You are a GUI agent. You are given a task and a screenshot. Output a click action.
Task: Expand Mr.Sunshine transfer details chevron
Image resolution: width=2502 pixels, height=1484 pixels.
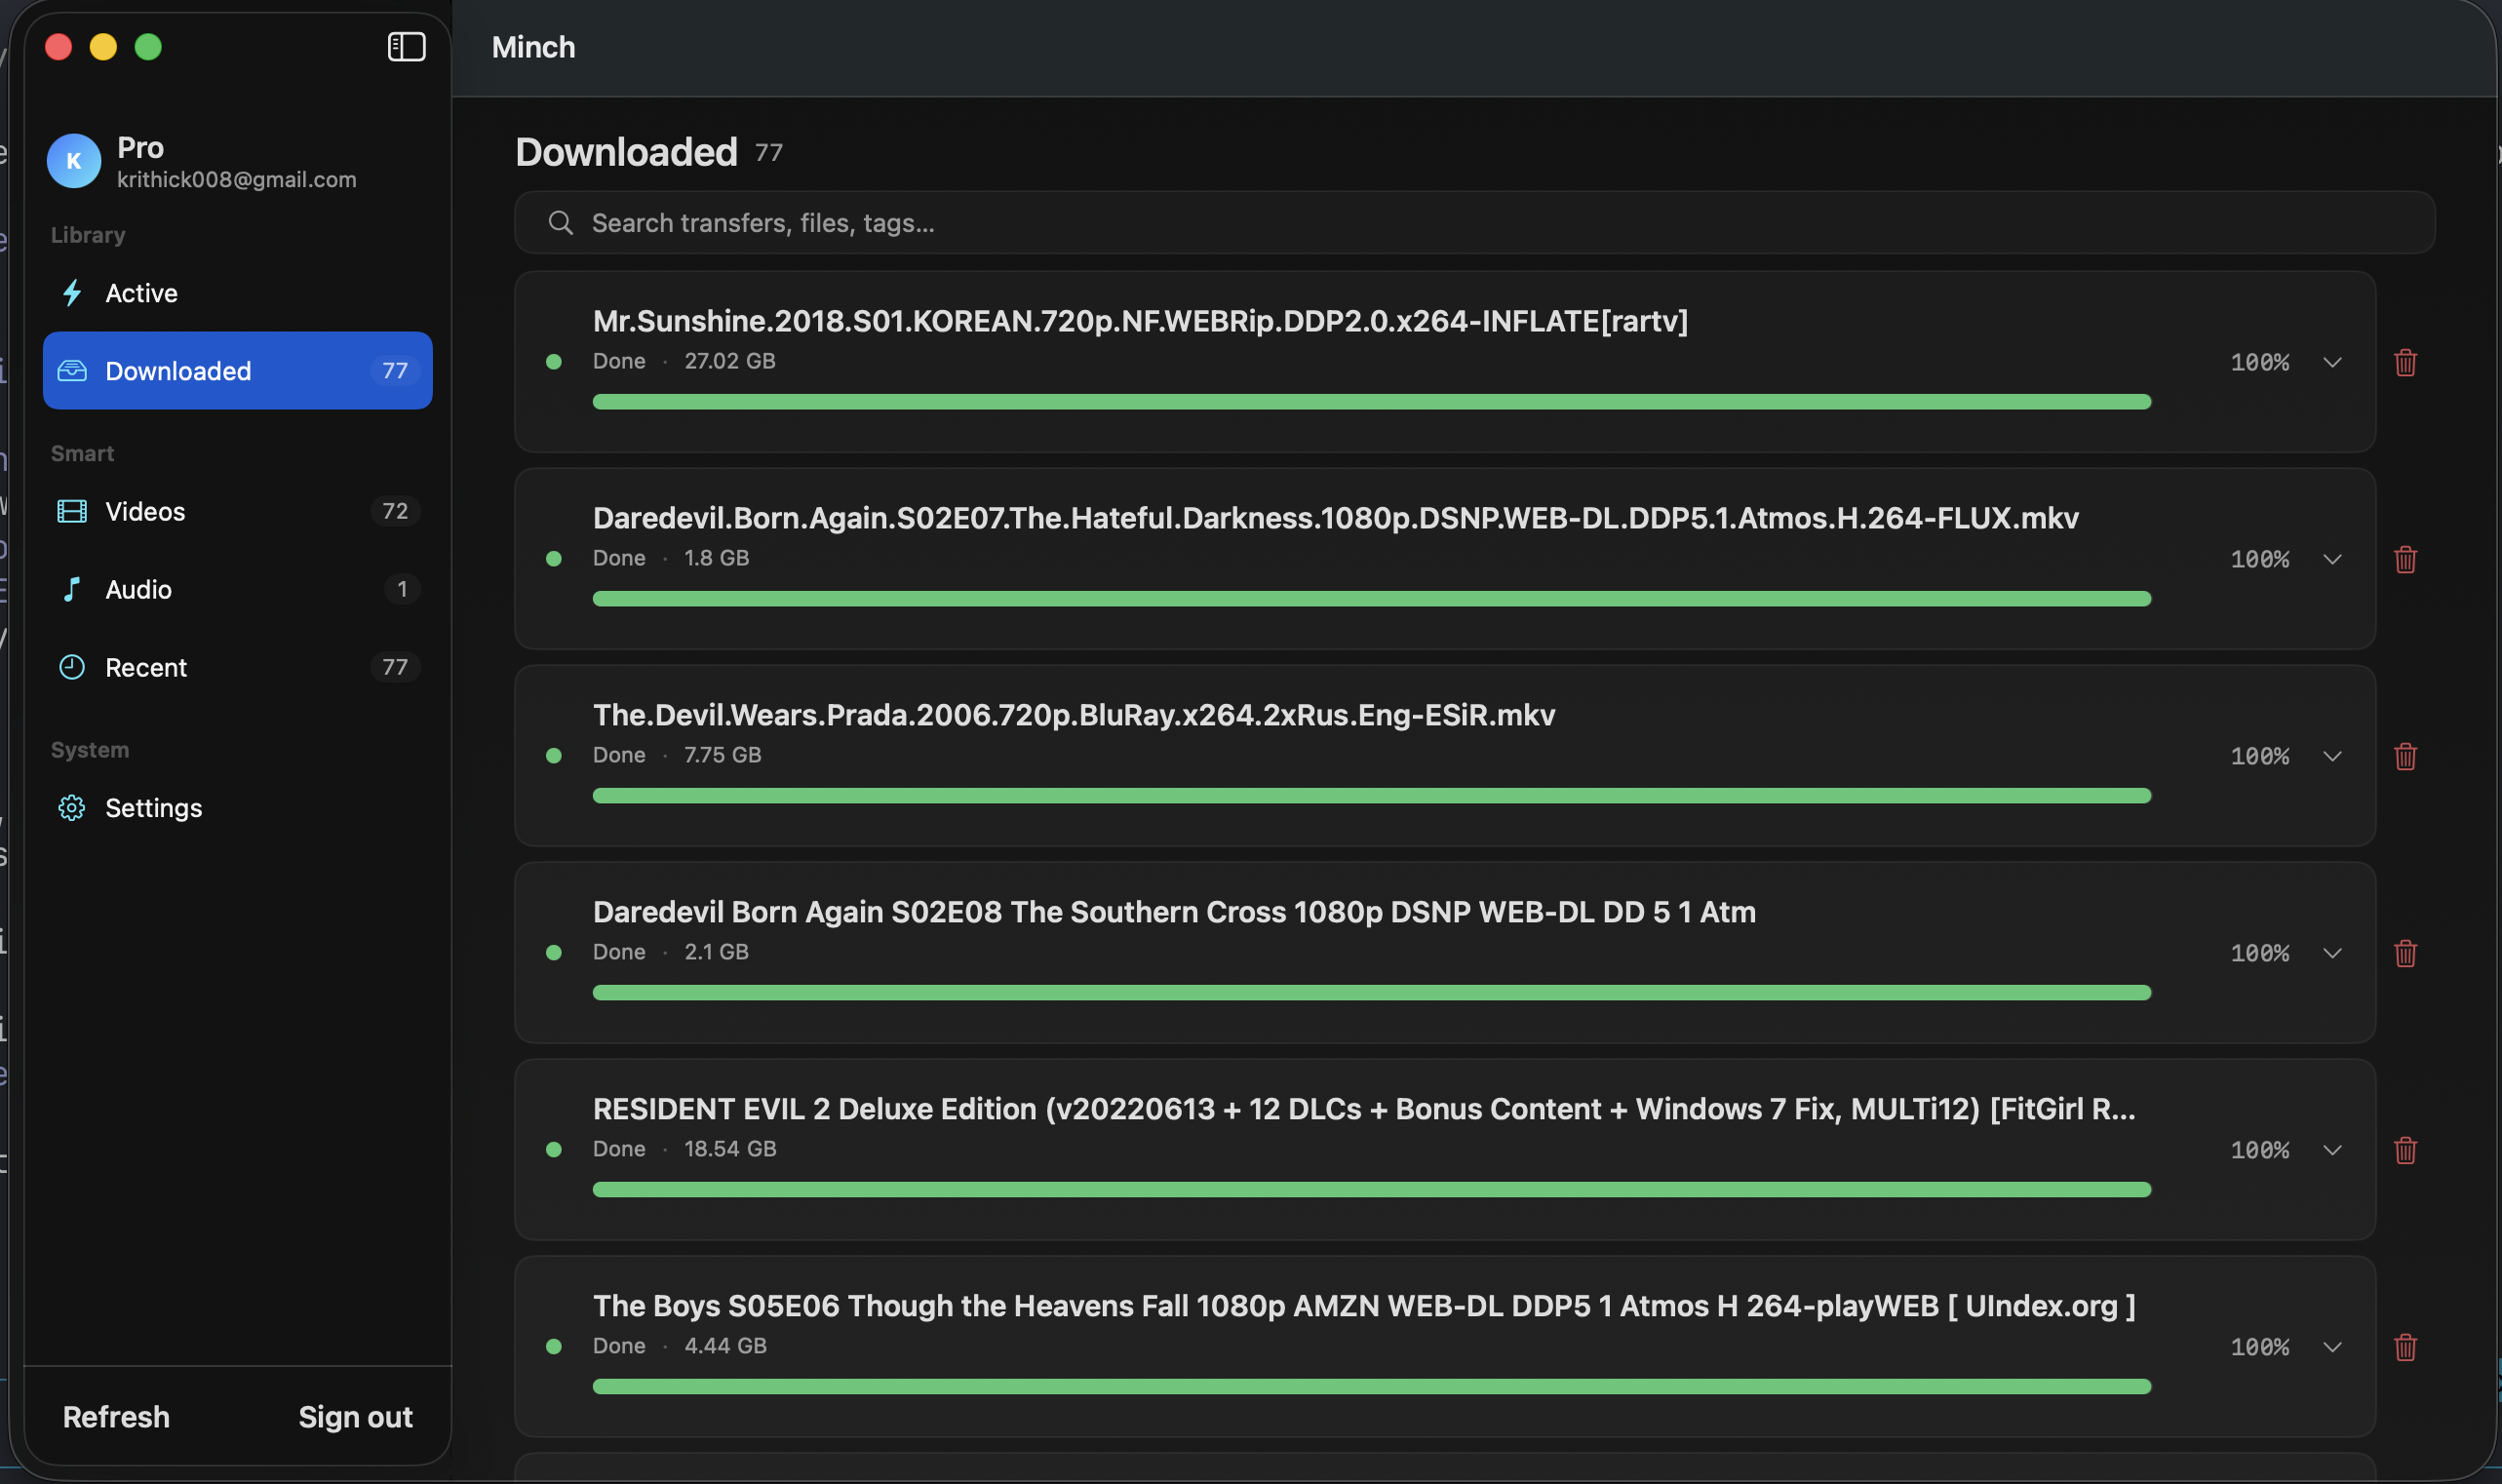[x=2332, y=362]
